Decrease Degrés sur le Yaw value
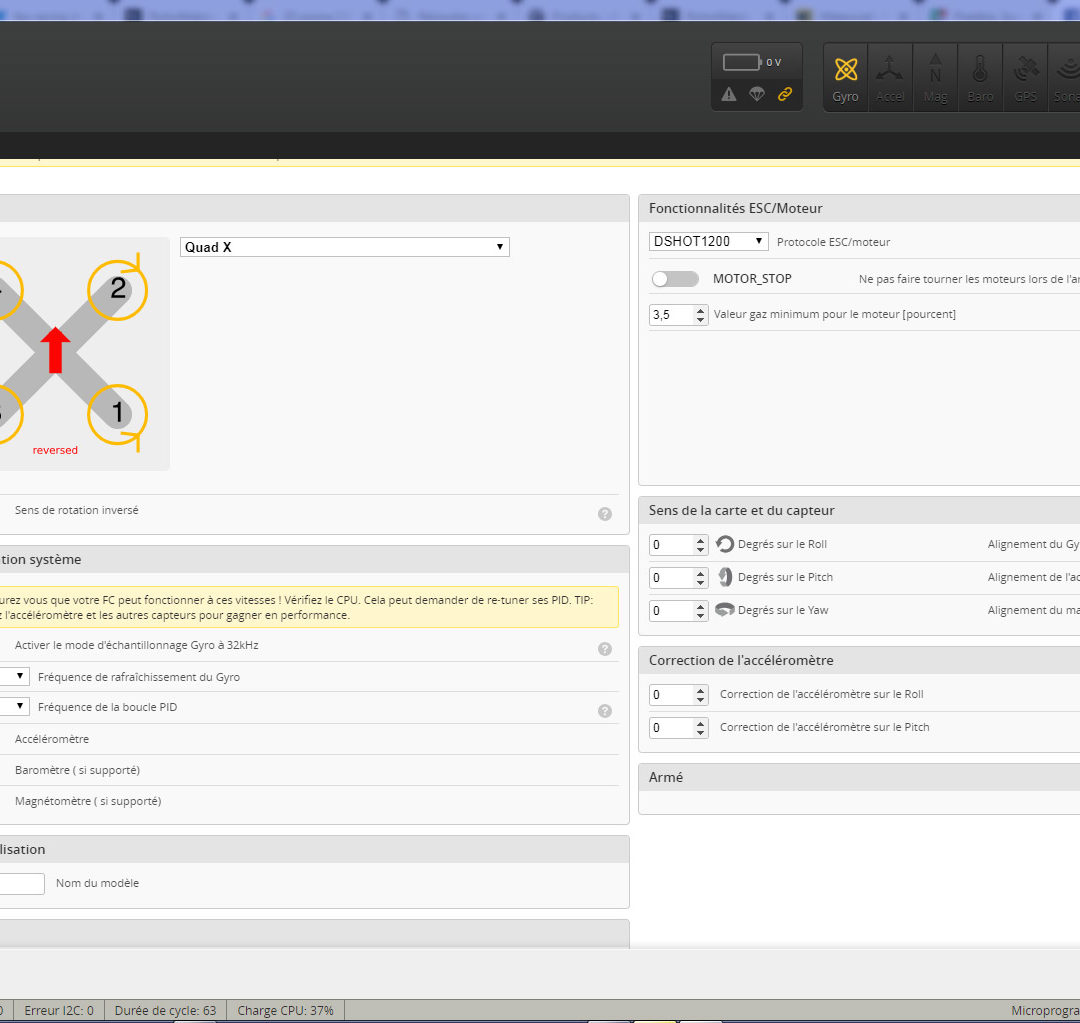Screen dimensions: 1080x1023 click(x=700, y=616)
